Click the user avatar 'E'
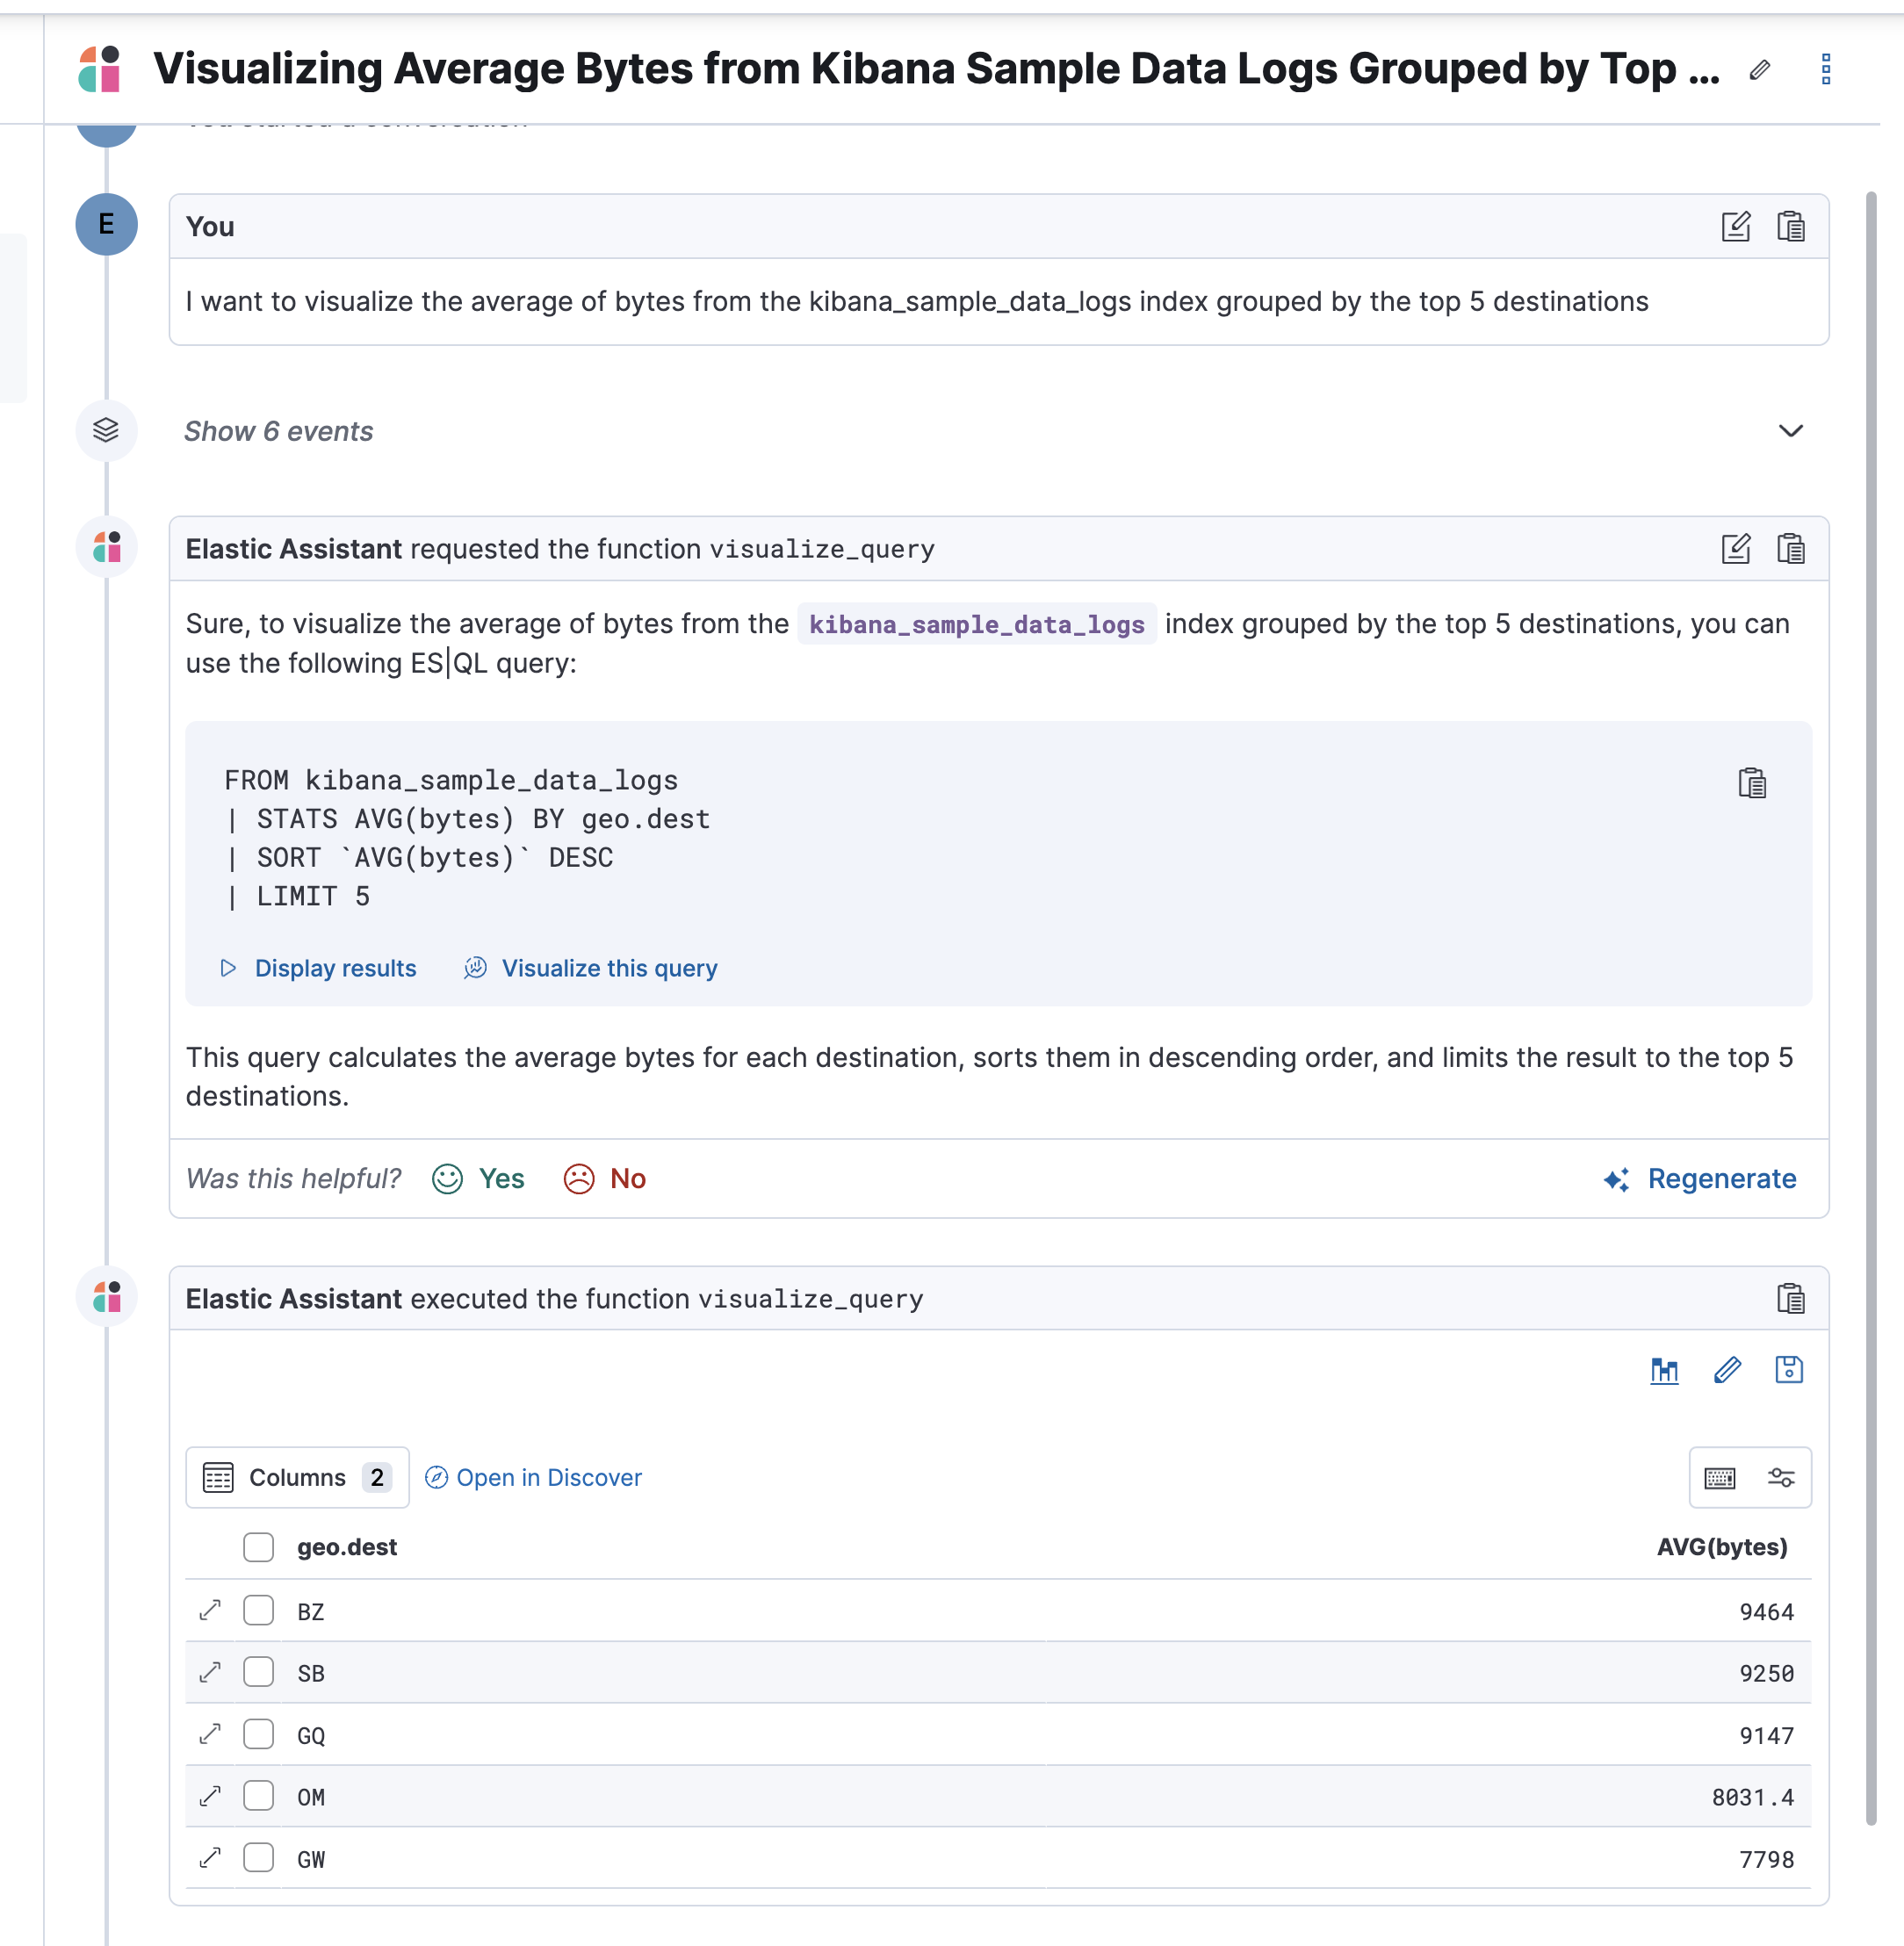This screenshot has width=1904, height=1946. 106,224
